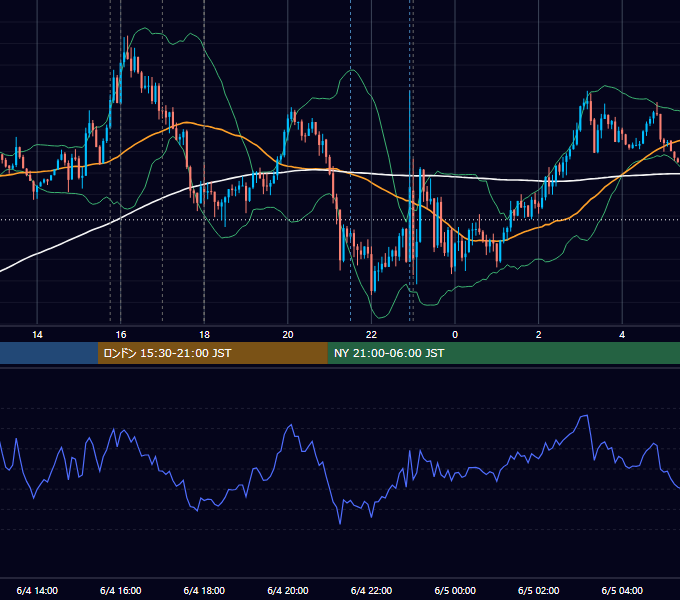Screen dimensions: 680x600
Task: Click the 6/4 14:00 date label
Action: (37, 590)
